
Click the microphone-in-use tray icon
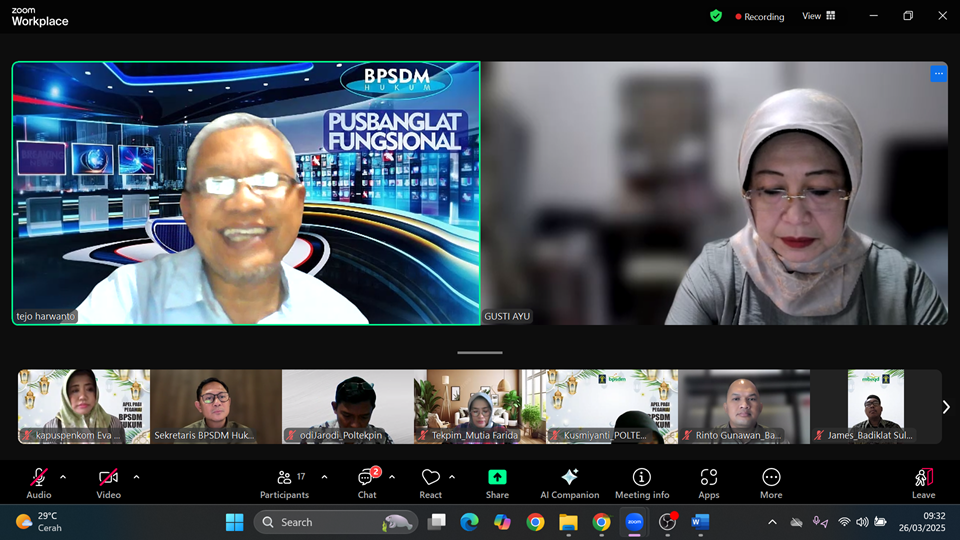pyautogui.click(x=820, y=522)
